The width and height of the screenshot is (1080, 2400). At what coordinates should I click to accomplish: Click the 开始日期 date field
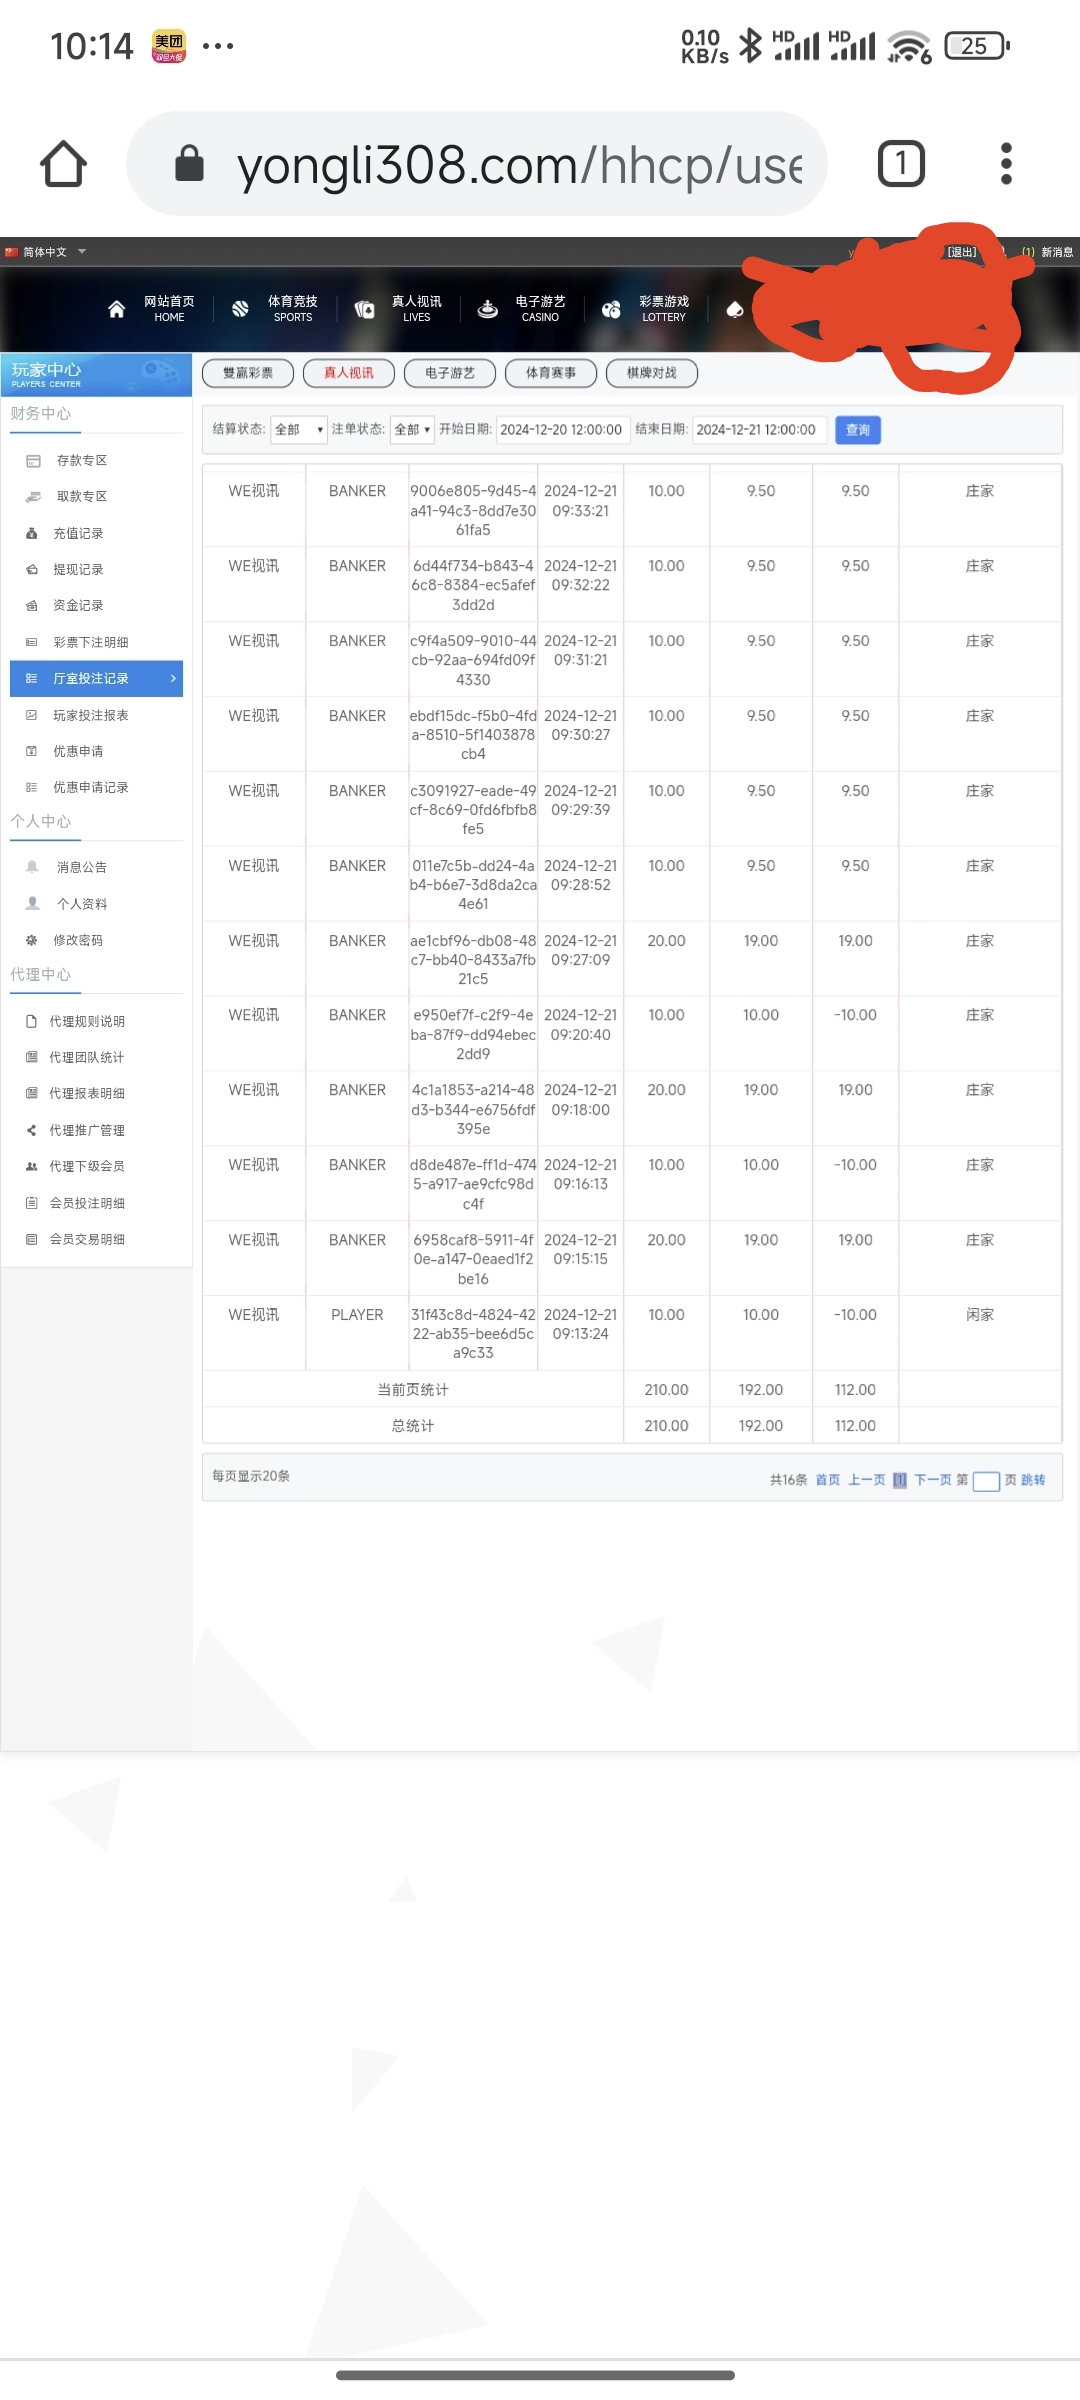click(x=562, y=430)
